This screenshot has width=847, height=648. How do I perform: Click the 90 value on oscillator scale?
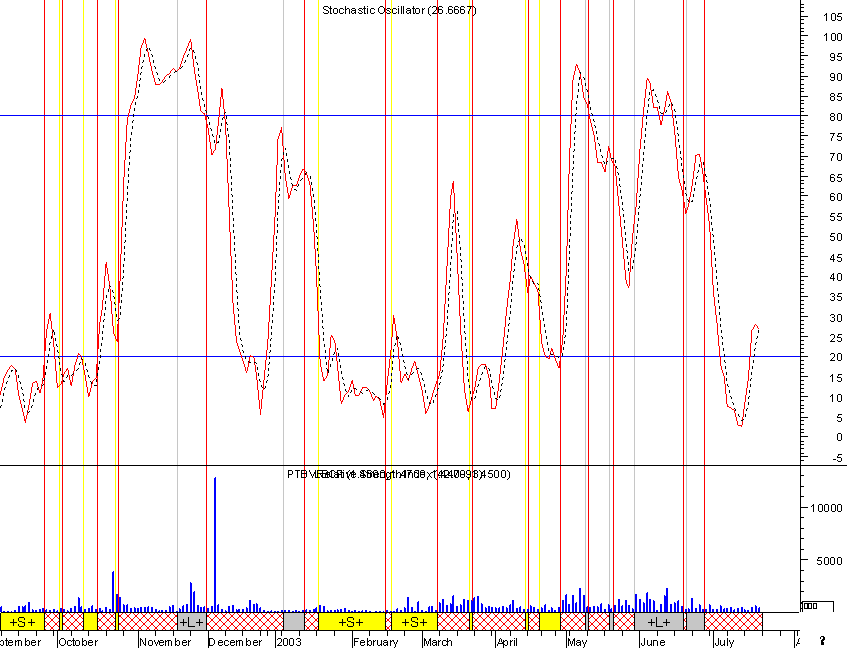[x=836, y=77]
